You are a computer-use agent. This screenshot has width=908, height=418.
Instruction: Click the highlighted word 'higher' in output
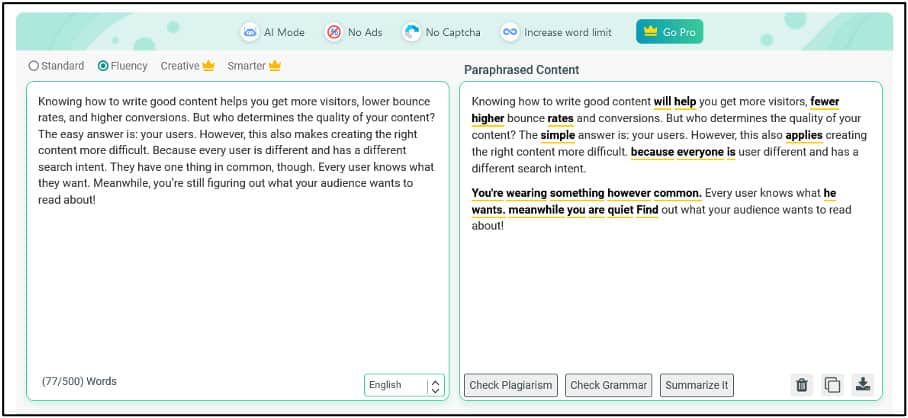[x=488, y=119]
